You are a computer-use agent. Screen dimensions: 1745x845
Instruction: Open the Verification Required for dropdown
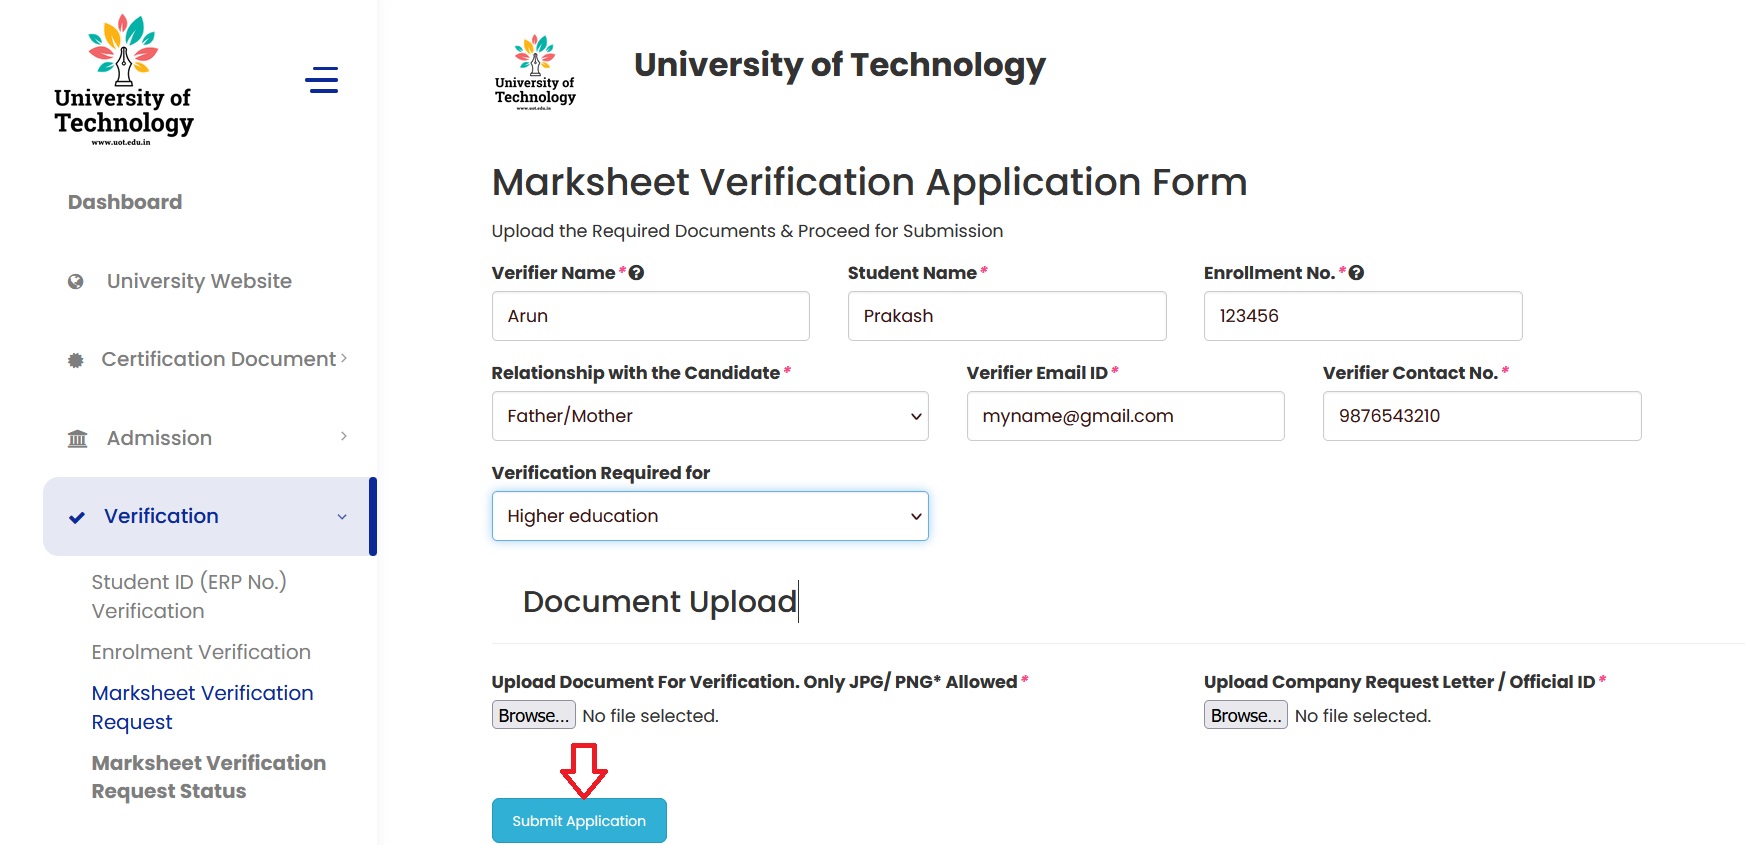tap(709, 516)
